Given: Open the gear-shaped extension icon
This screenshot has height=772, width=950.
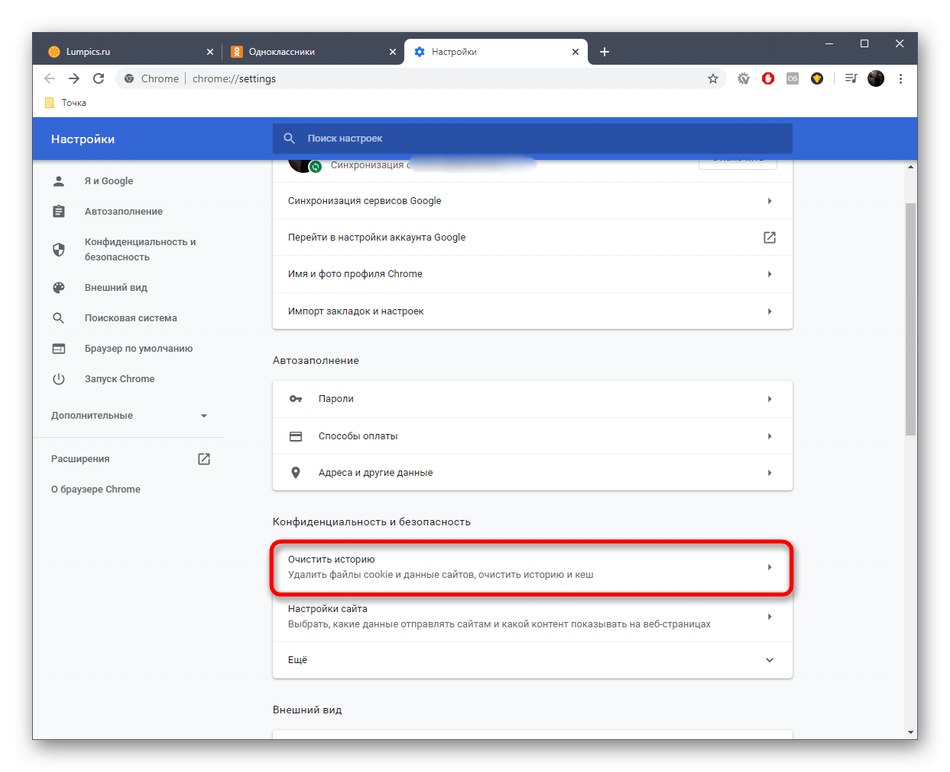Looking at the screenshot, I should coord(743,78).
